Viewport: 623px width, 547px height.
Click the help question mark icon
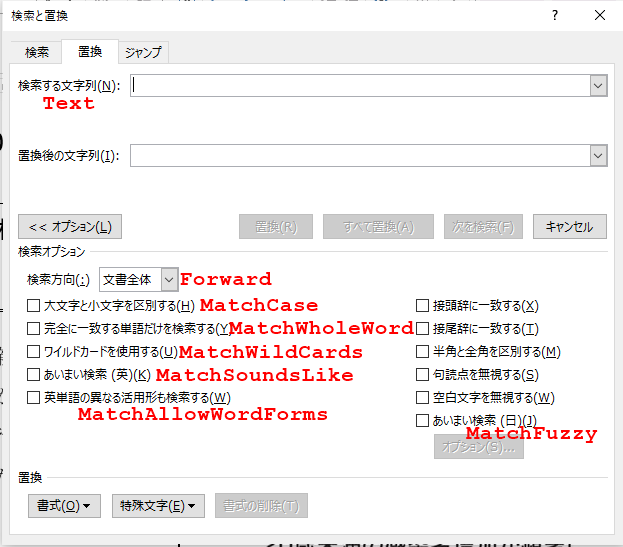tap(555, 15)
